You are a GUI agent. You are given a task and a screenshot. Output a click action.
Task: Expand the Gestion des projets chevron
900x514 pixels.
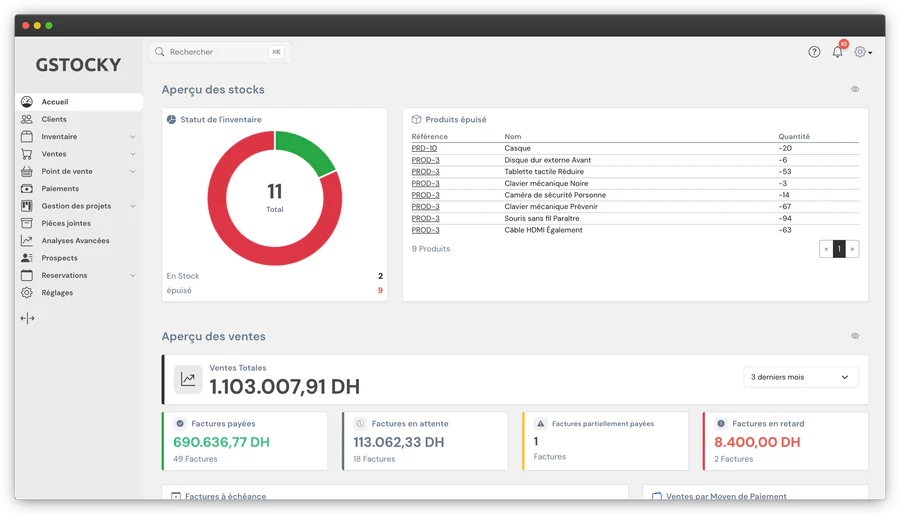[133, 206]
